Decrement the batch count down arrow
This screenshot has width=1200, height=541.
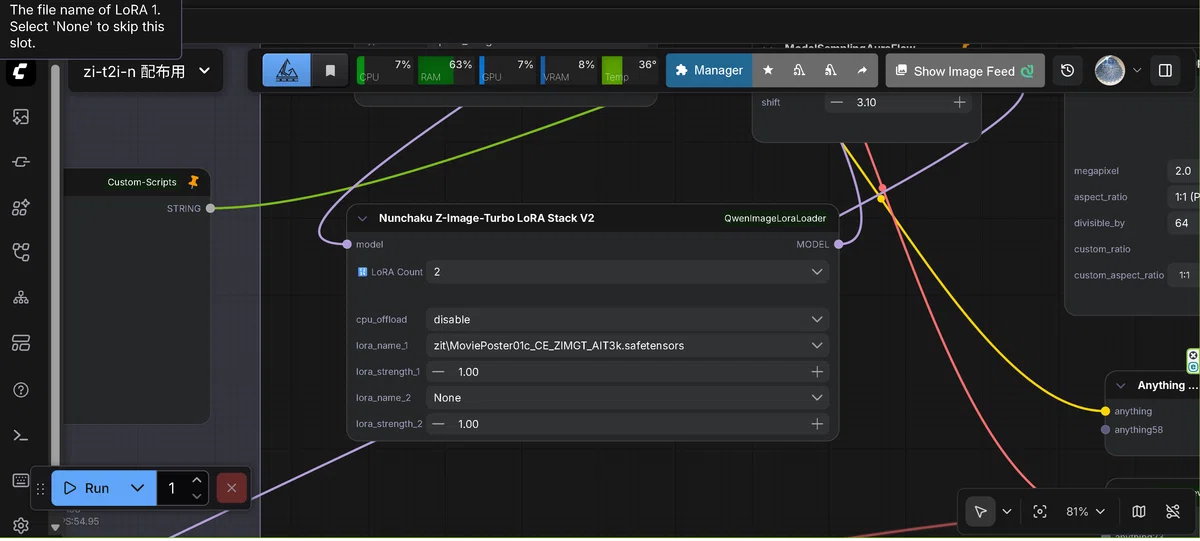point(197,496)
